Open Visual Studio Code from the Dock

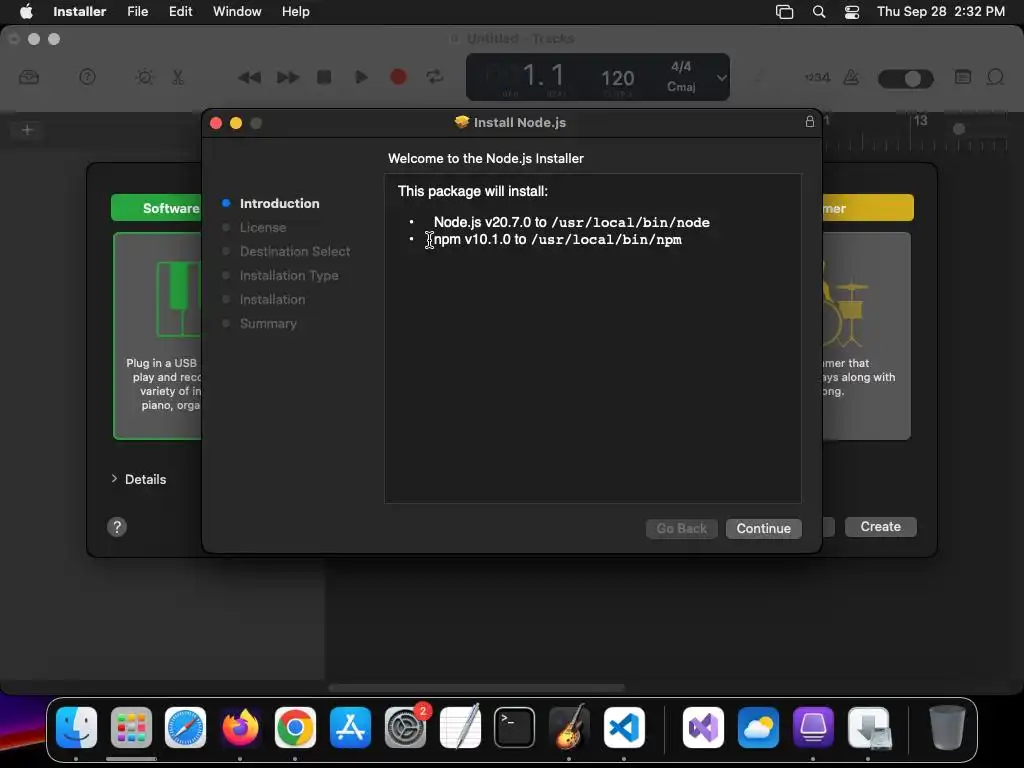pos(624,727)
